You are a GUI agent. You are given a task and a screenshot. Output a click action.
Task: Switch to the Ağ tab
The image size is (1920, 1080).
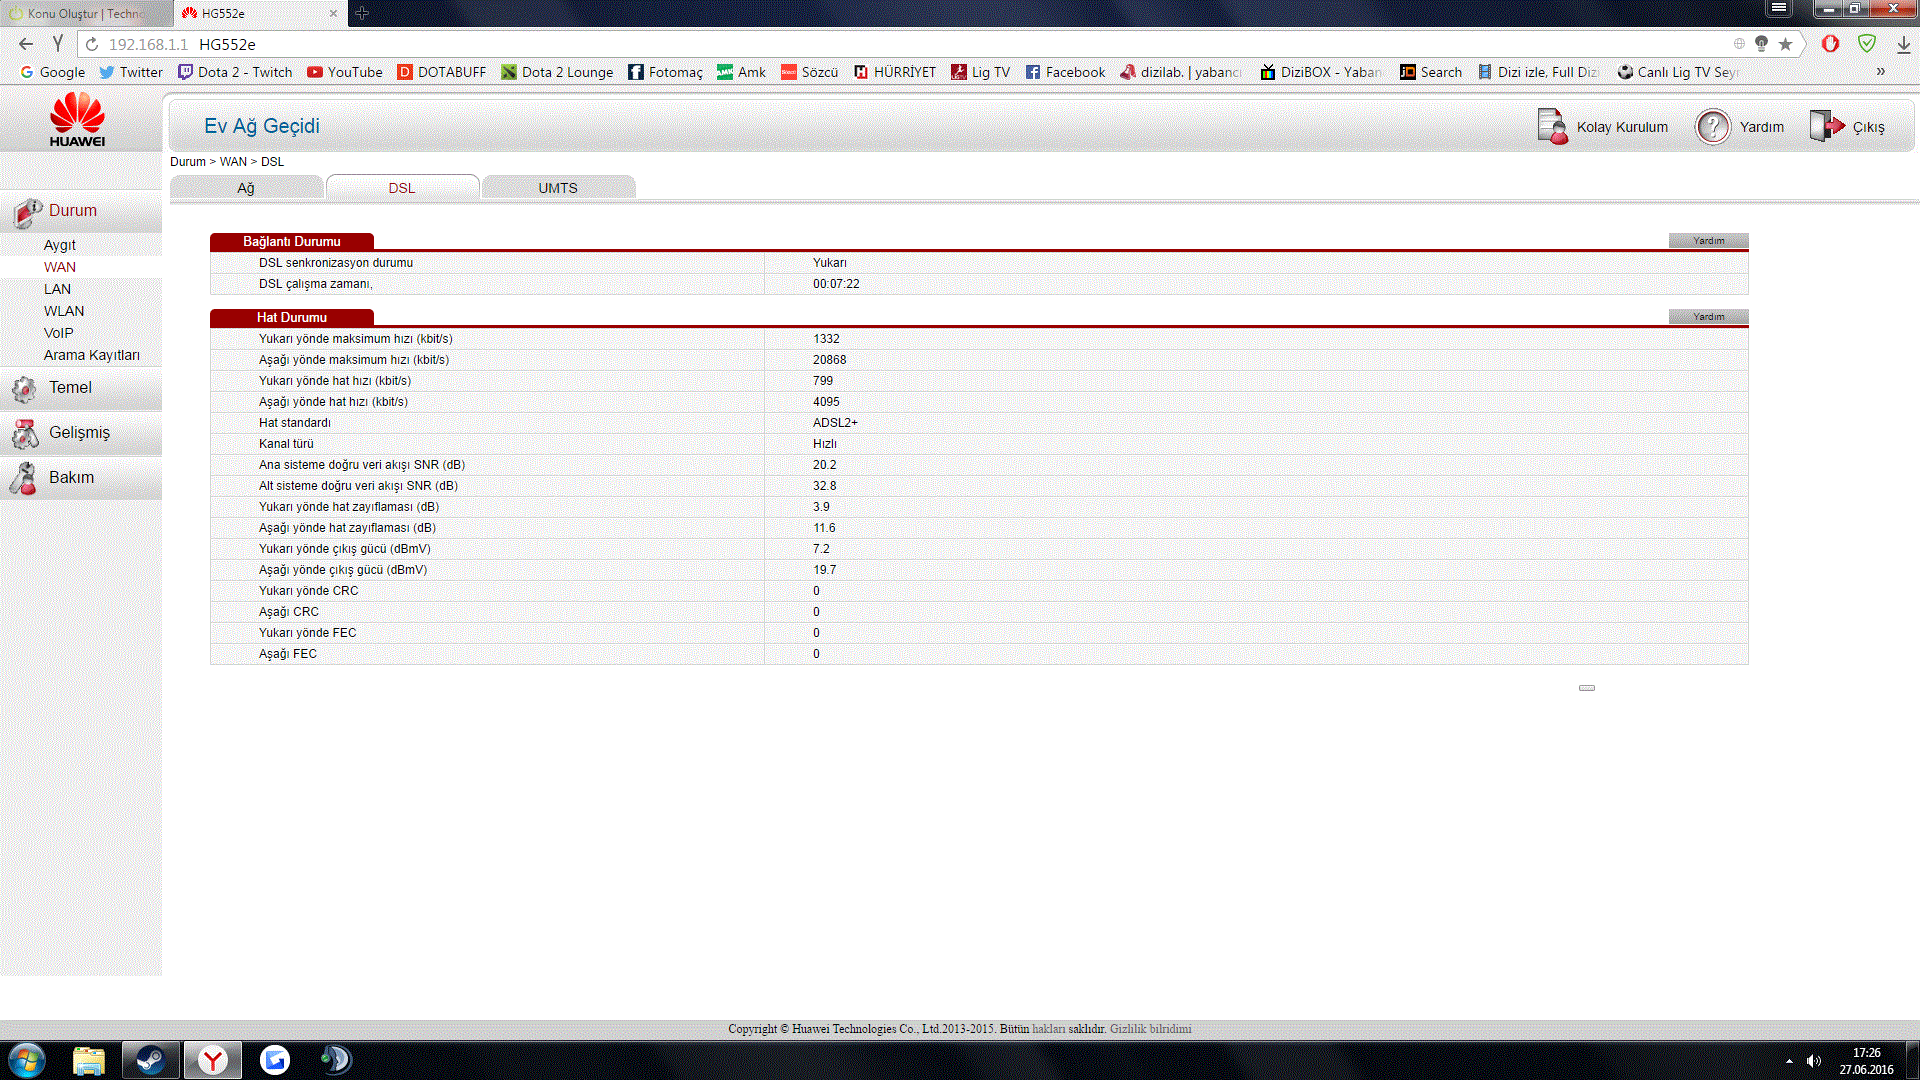coord(246,188)
